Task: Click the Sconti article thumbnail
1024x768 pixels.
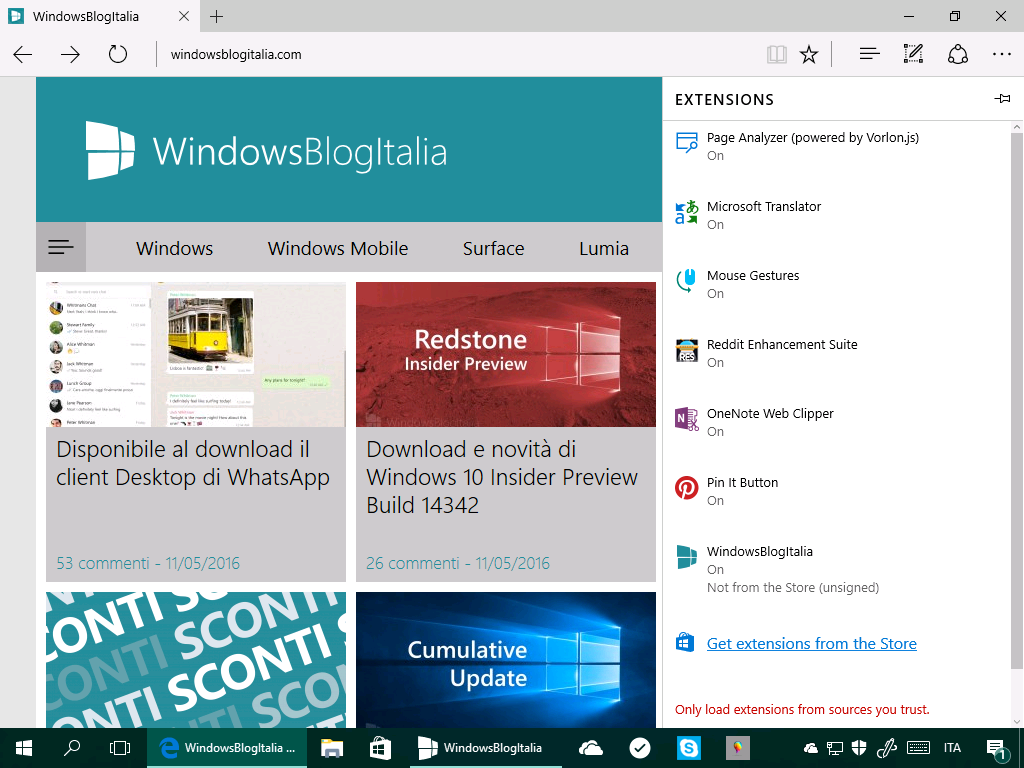Action: 196,660
